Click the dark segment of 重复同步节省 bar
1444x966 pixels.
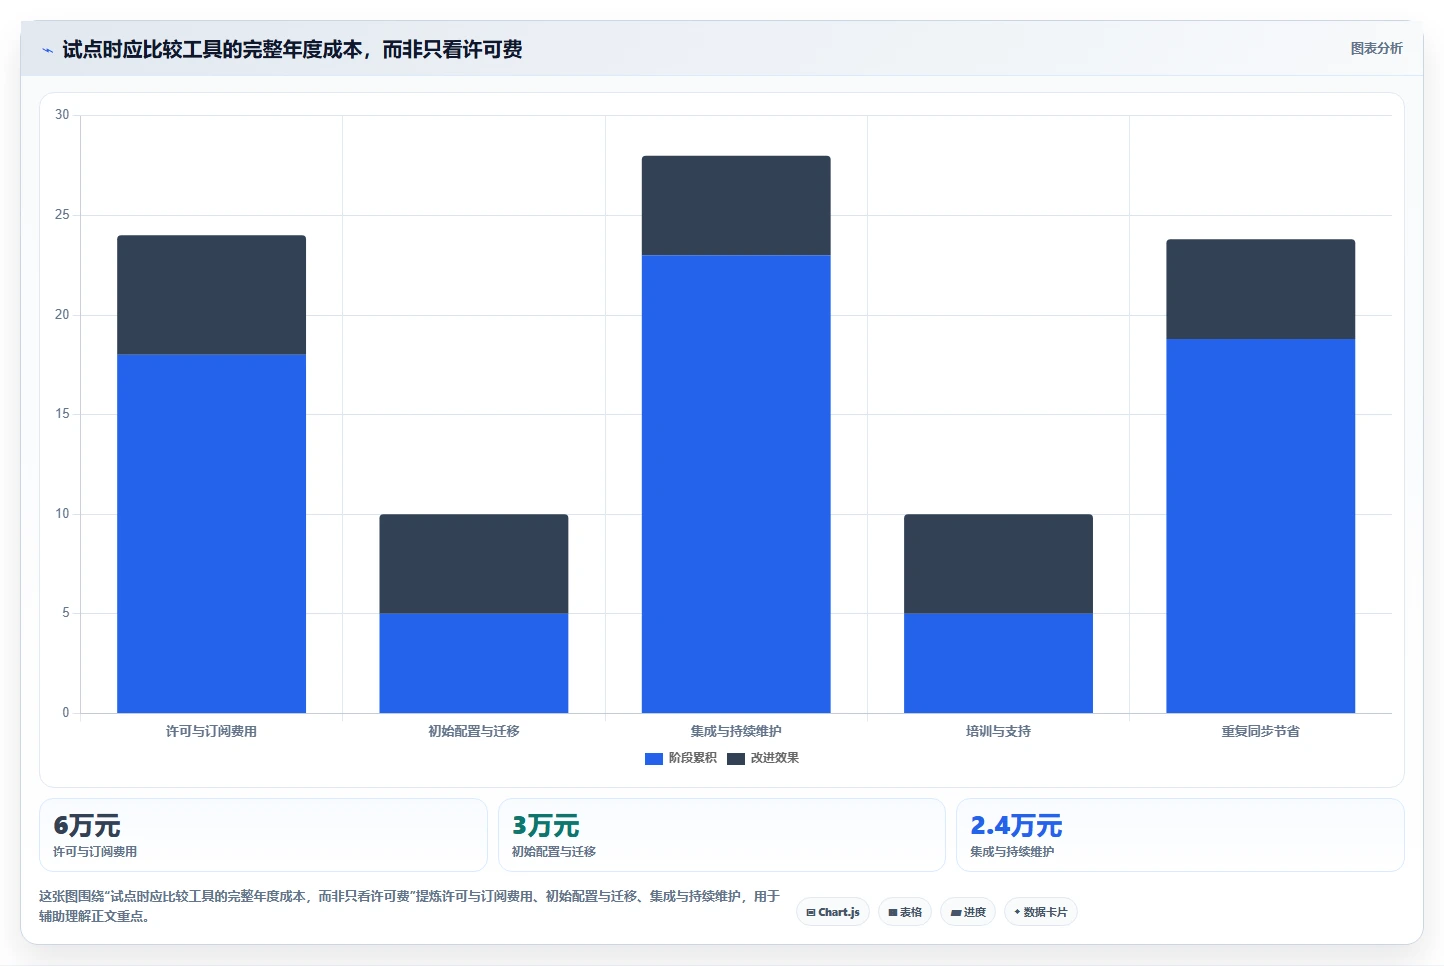(1260, 289)
